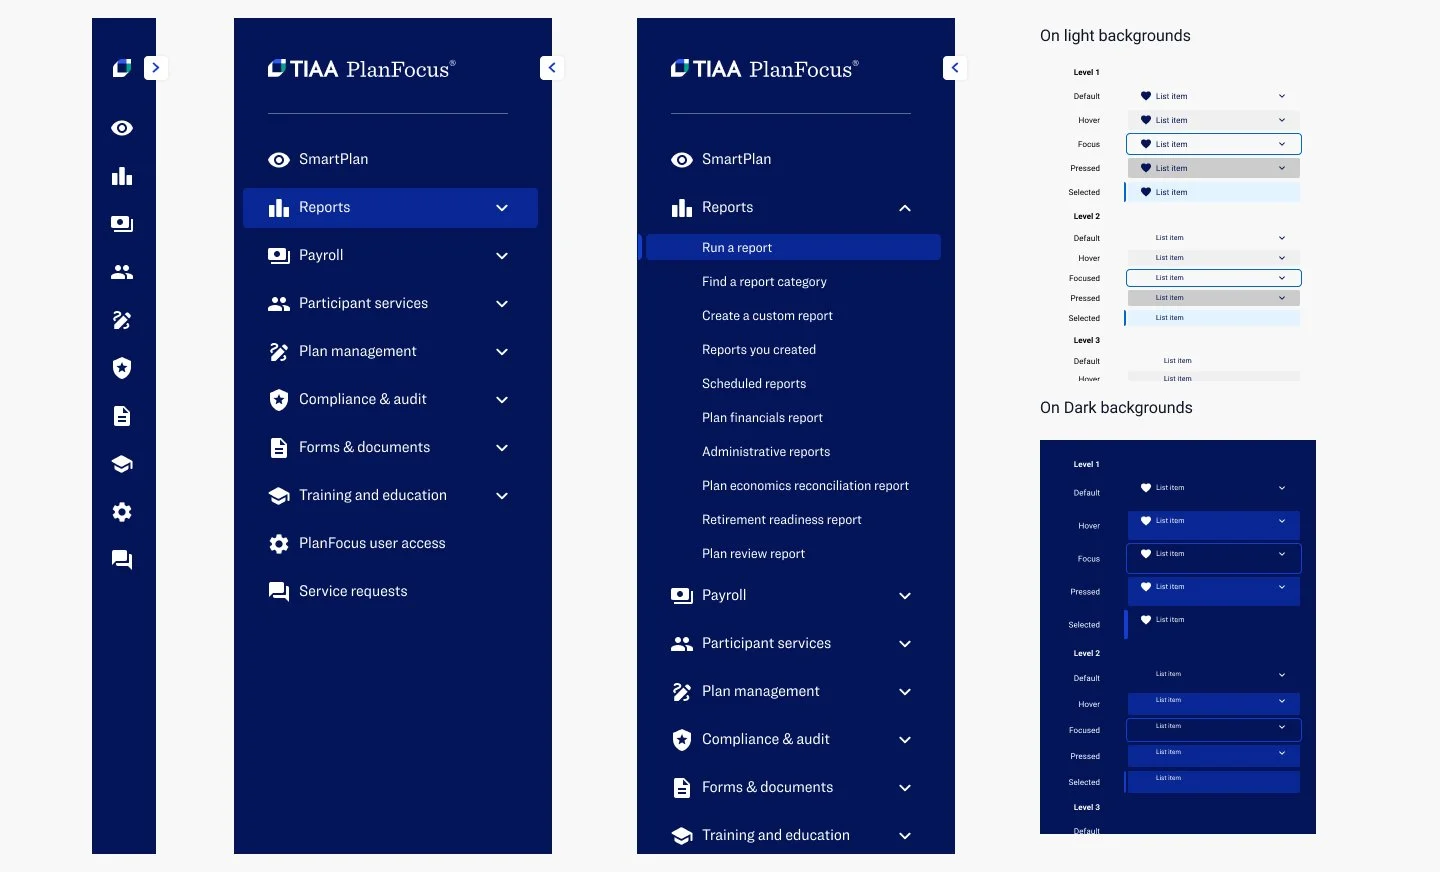Click the chevron on the Level 1 Pressed dark list item
The image size is (1440, 872).
pos(1282,587)
